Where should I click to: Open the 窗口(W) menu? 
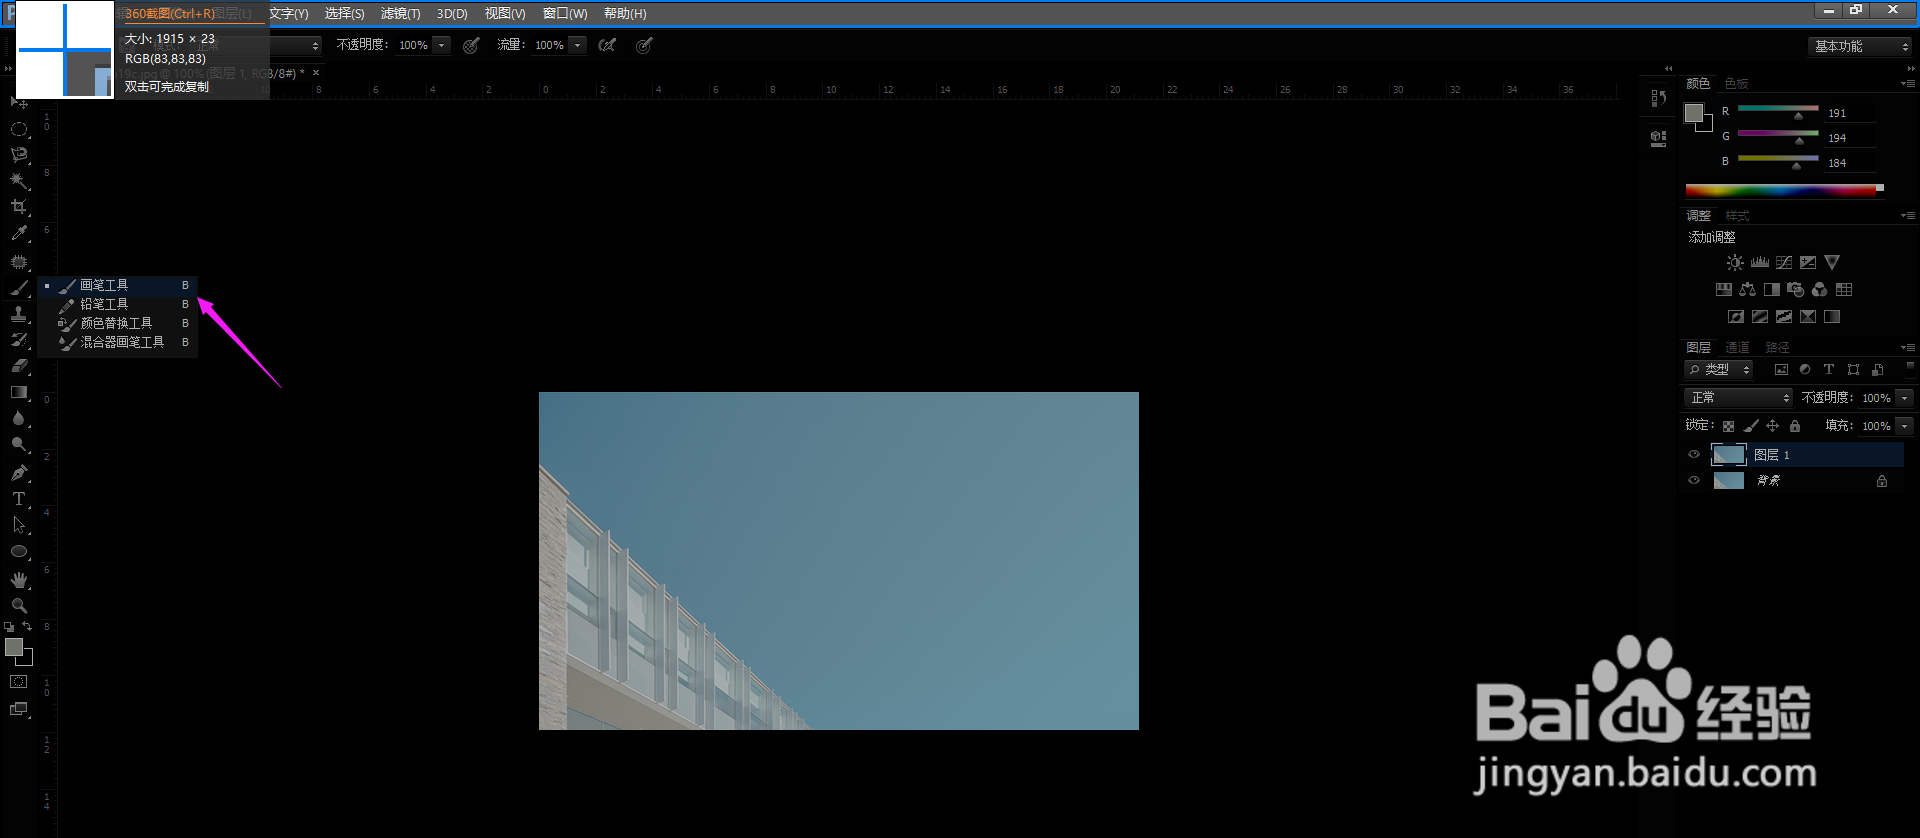coord(565,14)
